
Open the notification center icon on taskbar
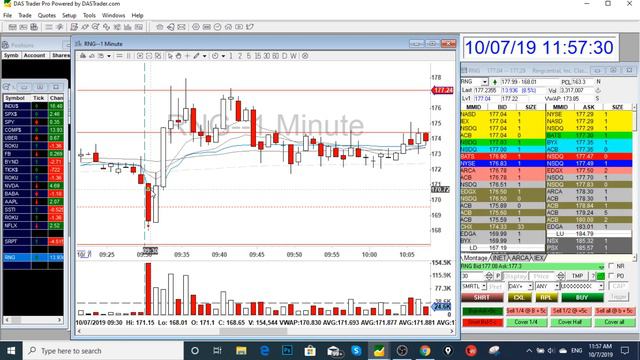pyautogui.click(x=624, y=351)
